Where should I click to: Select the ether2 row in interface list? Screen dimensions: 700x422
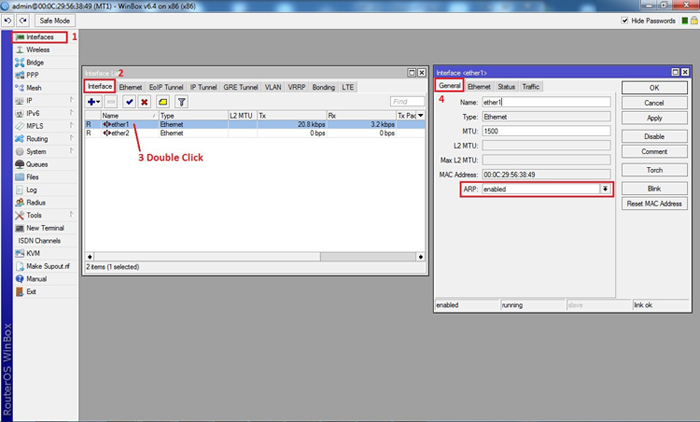(x=120, y=133)
